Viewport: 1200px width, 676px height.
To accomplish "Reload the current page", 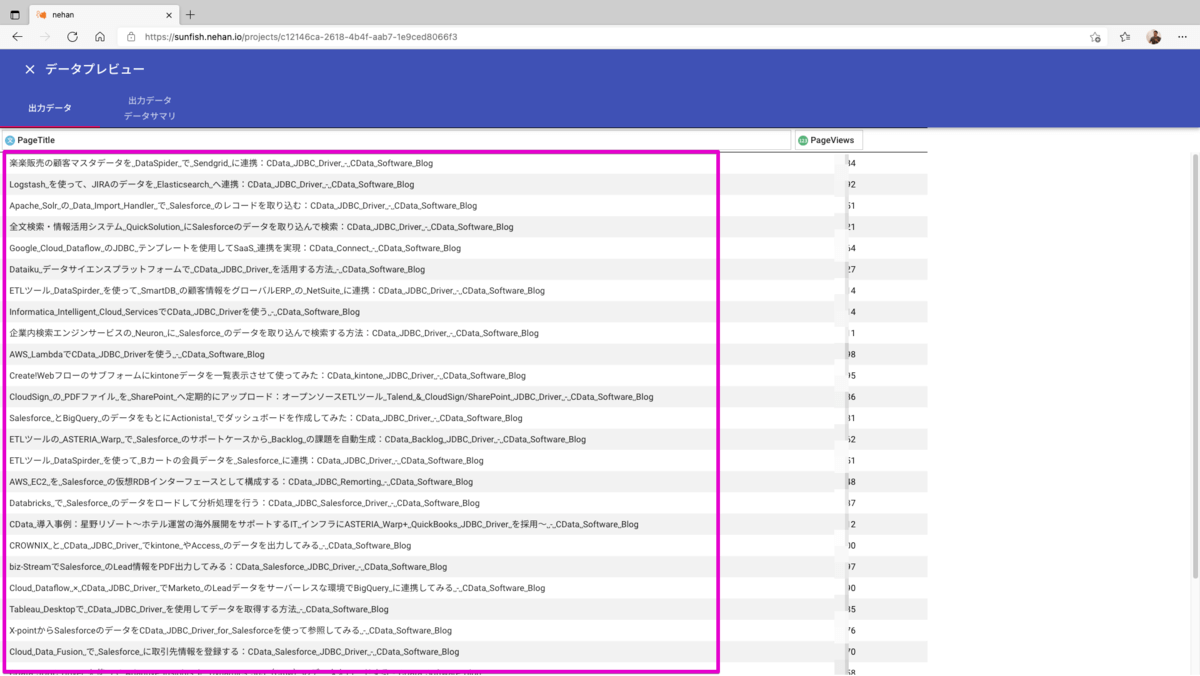I will (x=72, y=37).
